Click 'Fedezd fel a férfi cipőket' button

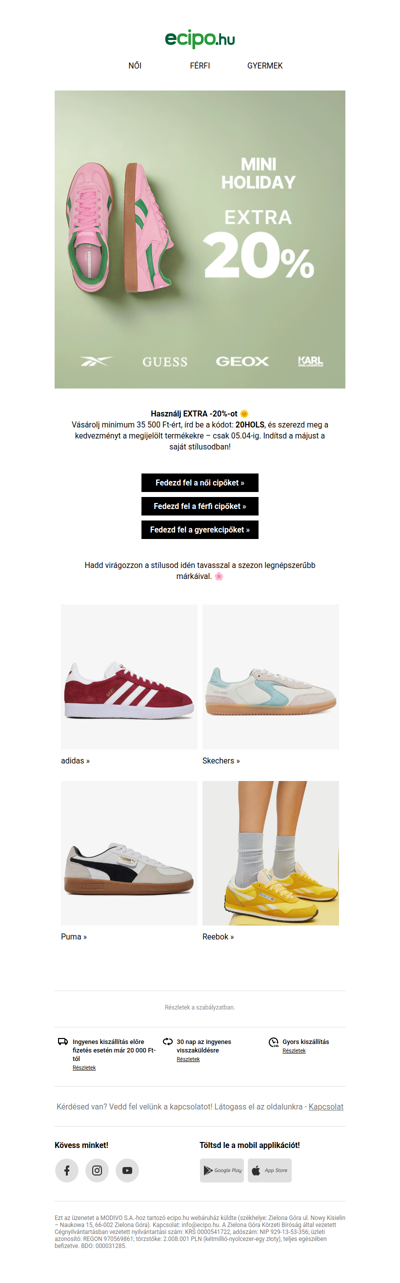pos(200,506)
